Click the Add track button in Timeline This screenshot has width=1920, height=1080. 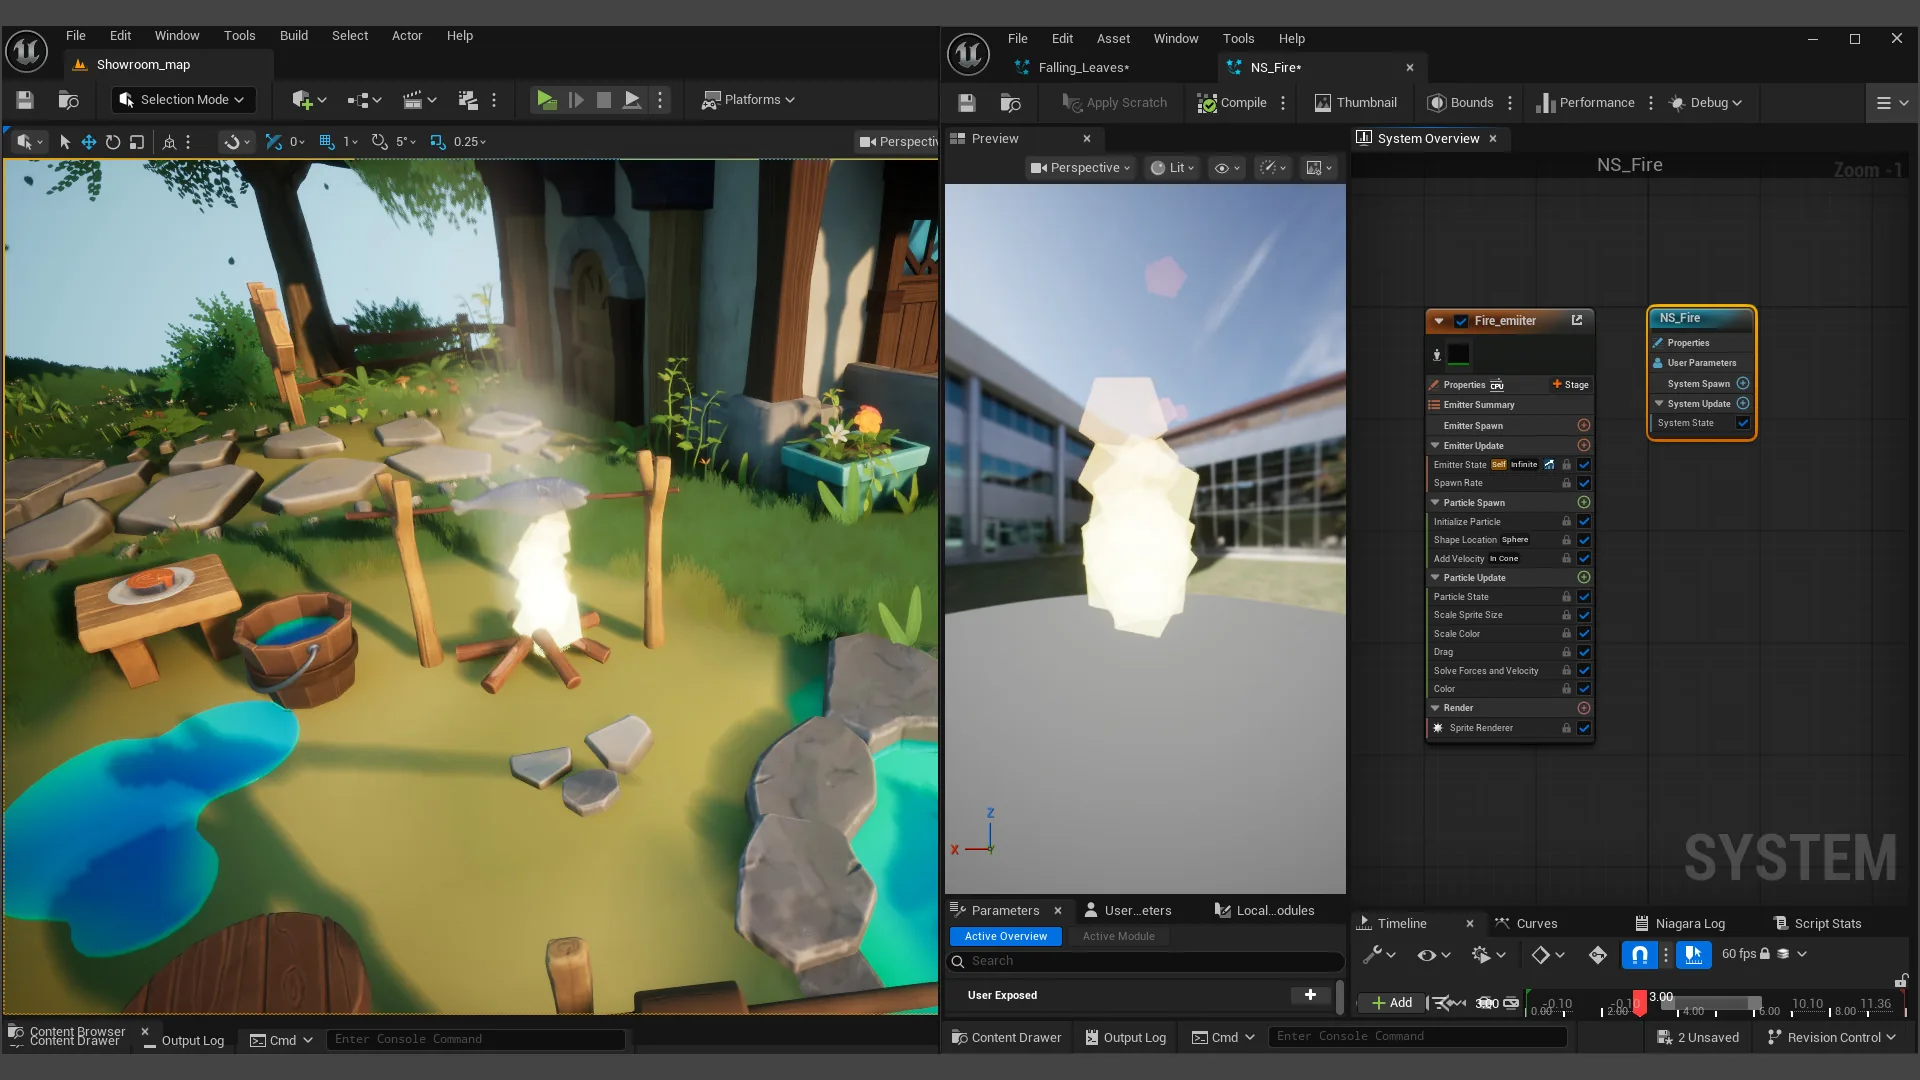pyautogui.click(x=1392, y=1003)
